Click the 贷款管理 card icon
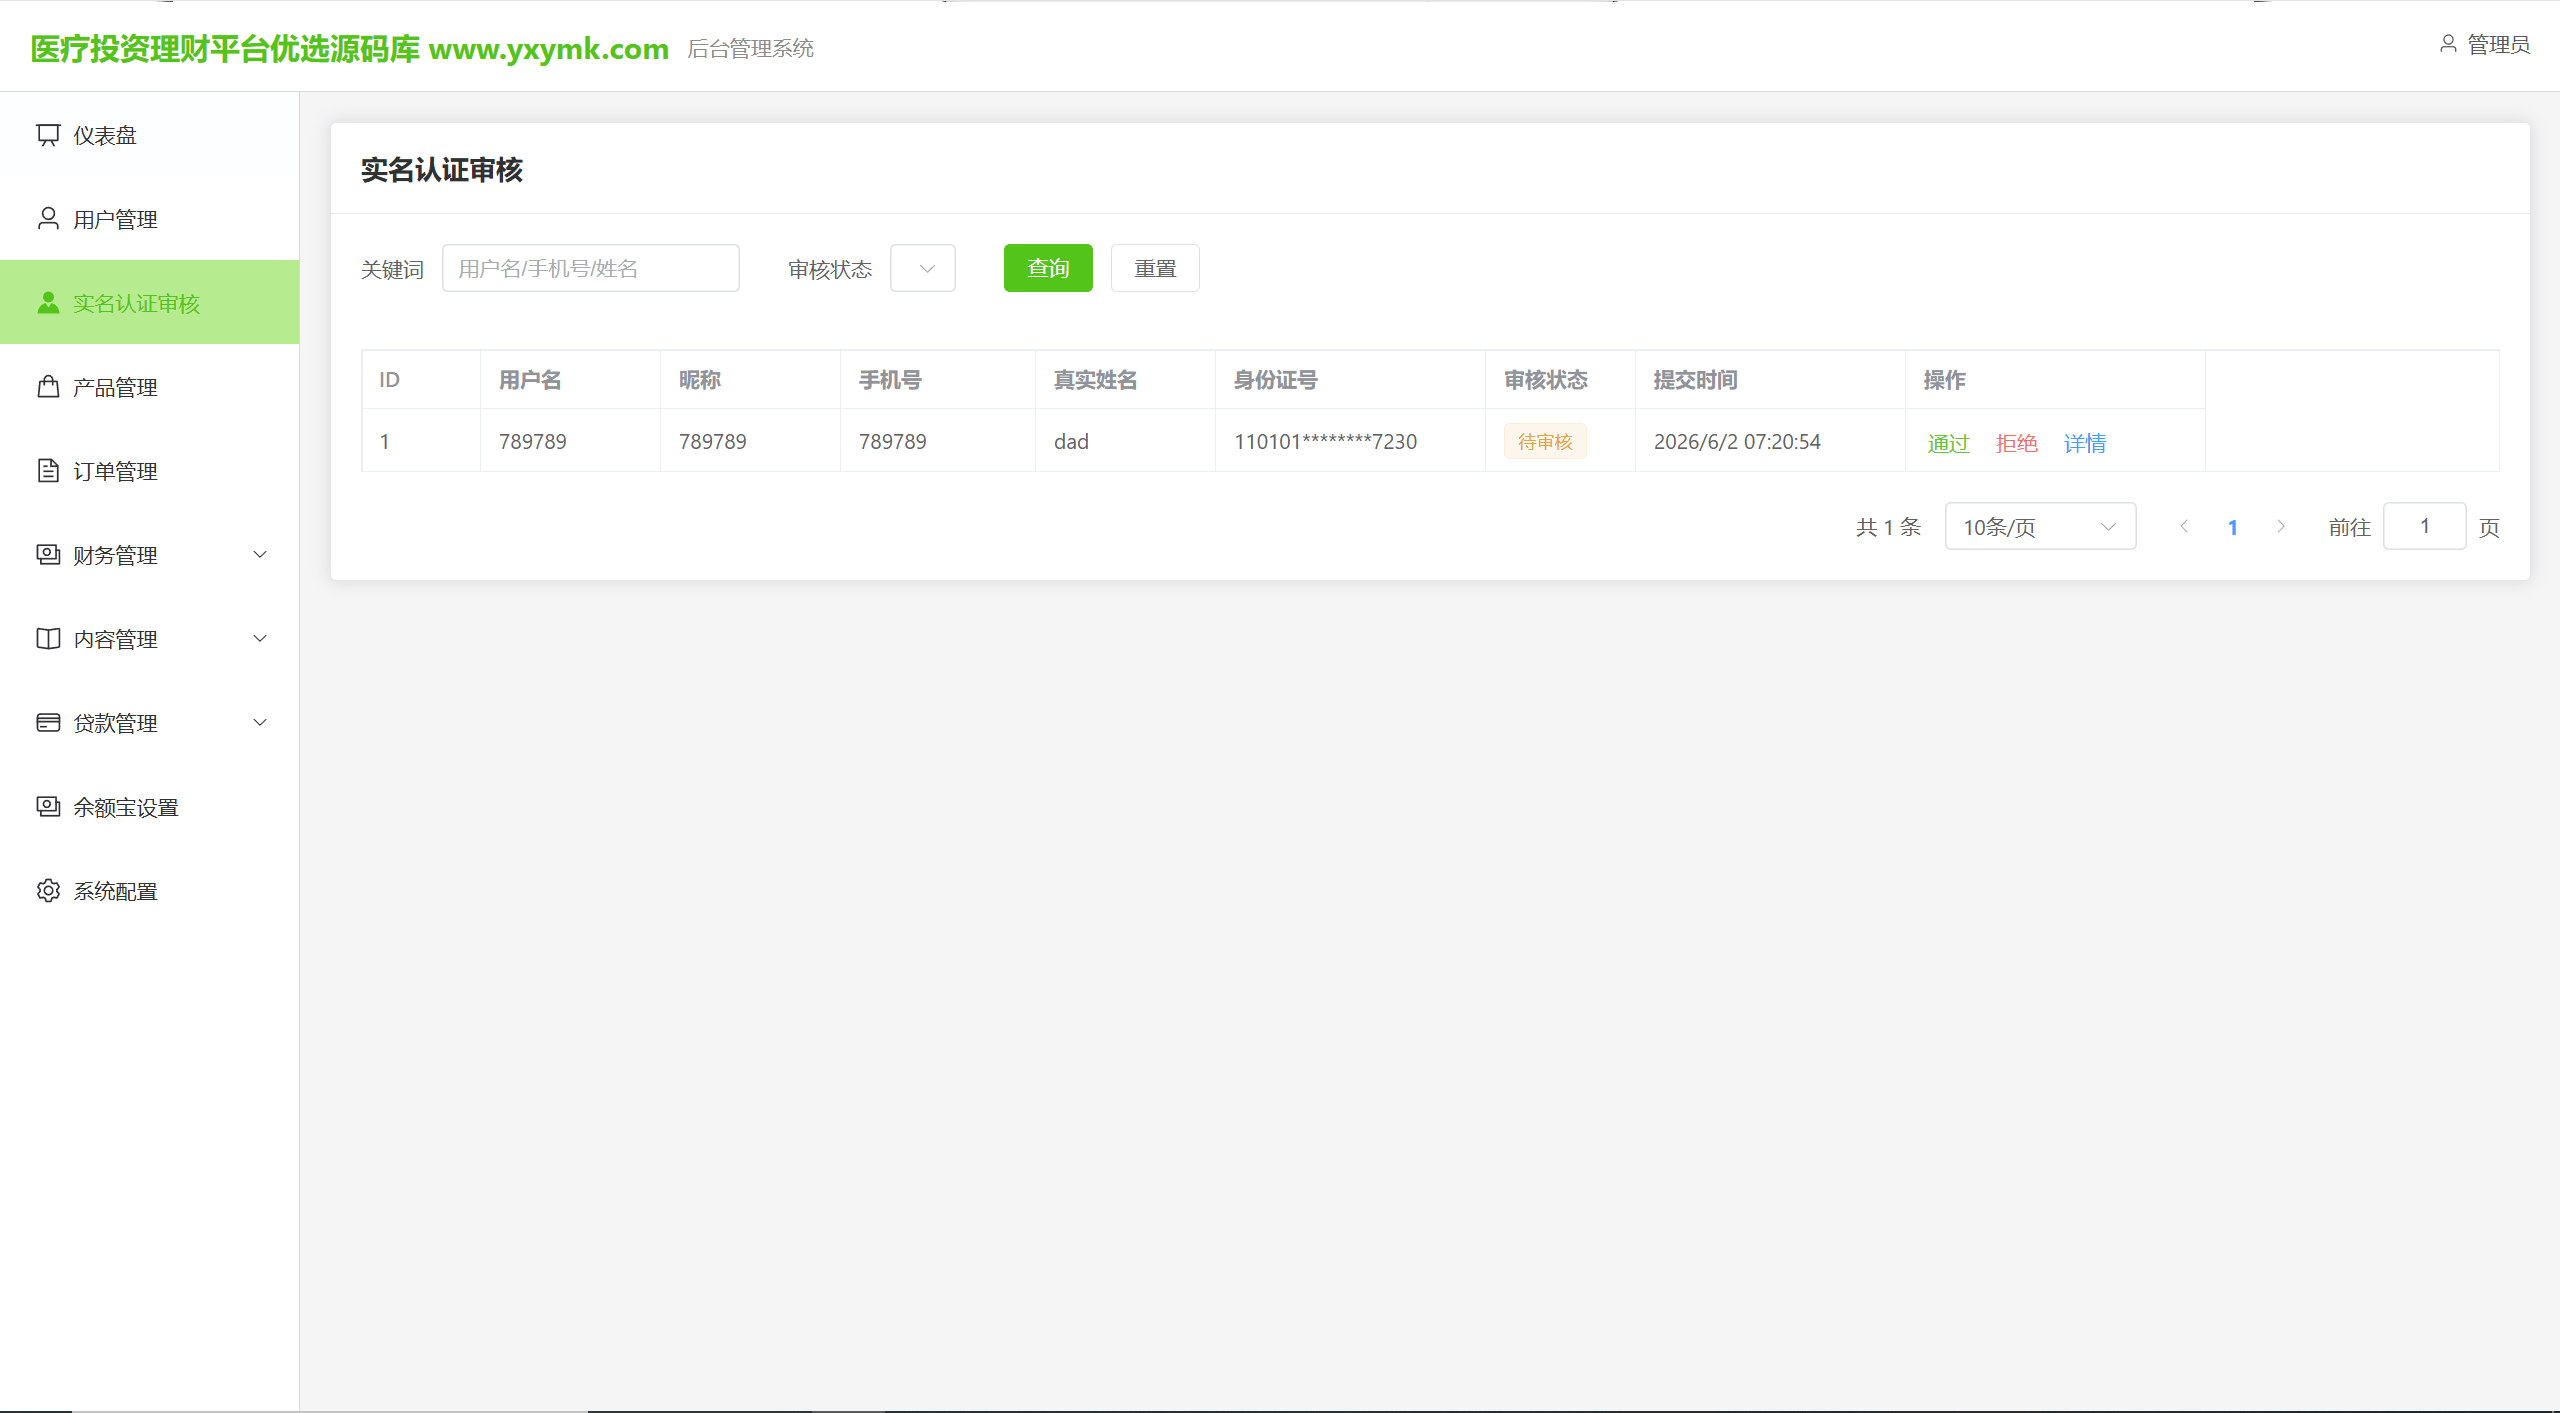This screenshot has width=2560, height=1413. [x=48, y=723]
